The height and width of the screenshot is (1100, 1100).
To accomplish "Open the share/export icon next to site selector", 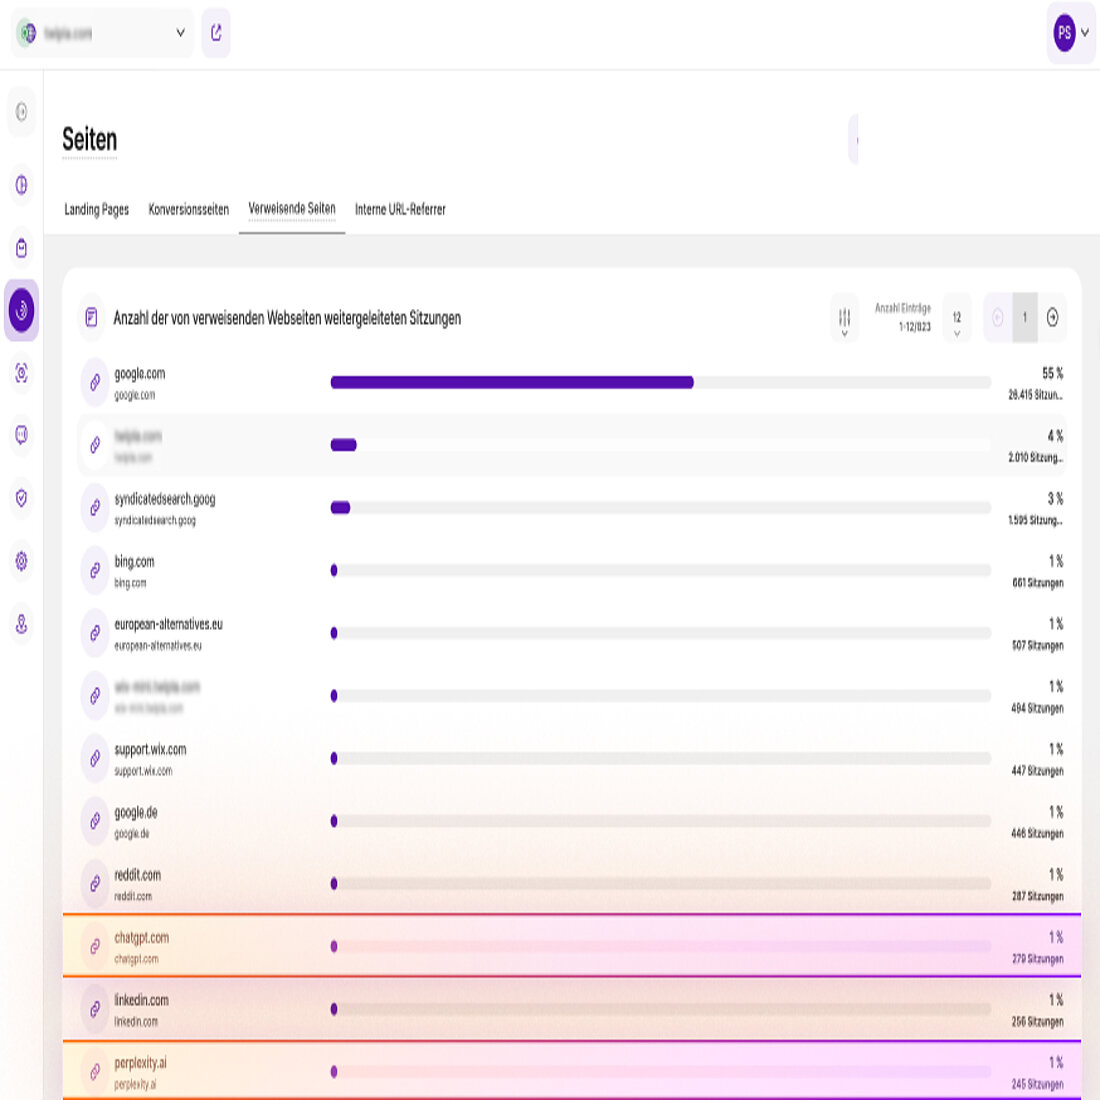I will click(216, 33).
